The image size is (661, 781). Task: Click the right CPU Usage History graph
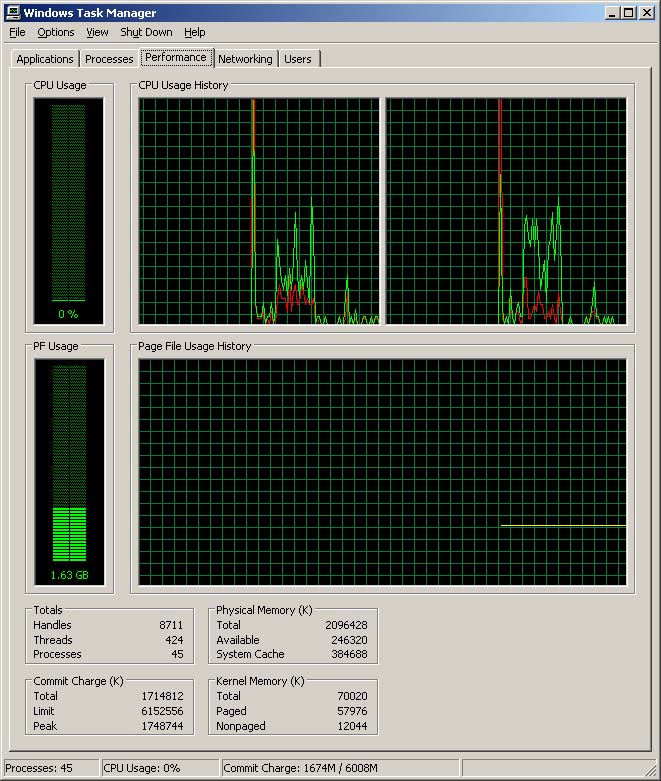[x=506, y=211]
